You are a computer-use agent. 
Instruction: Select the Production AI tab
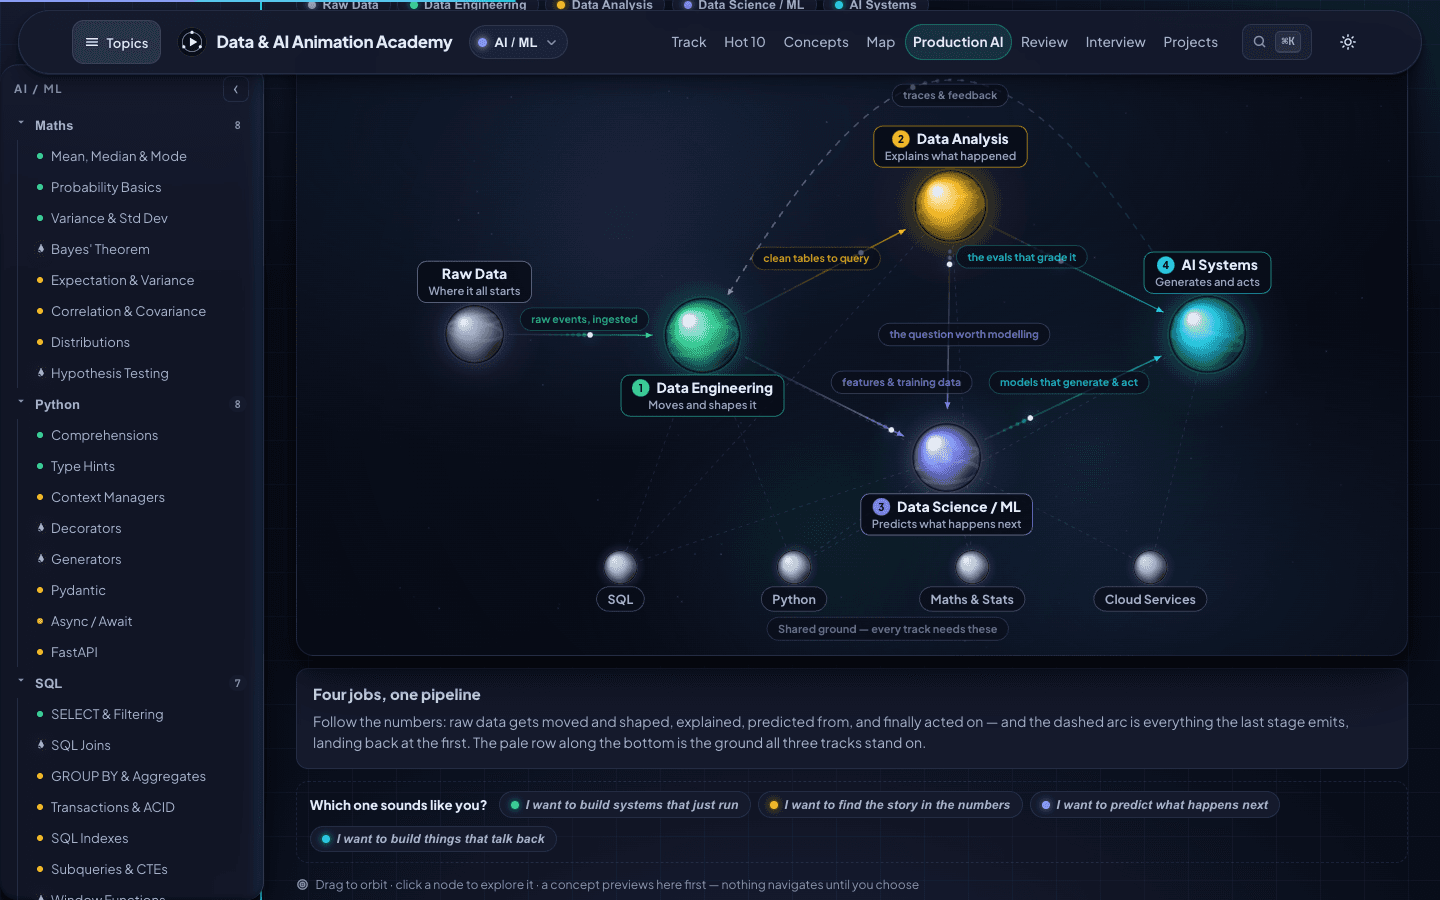[x=958, y=42]
